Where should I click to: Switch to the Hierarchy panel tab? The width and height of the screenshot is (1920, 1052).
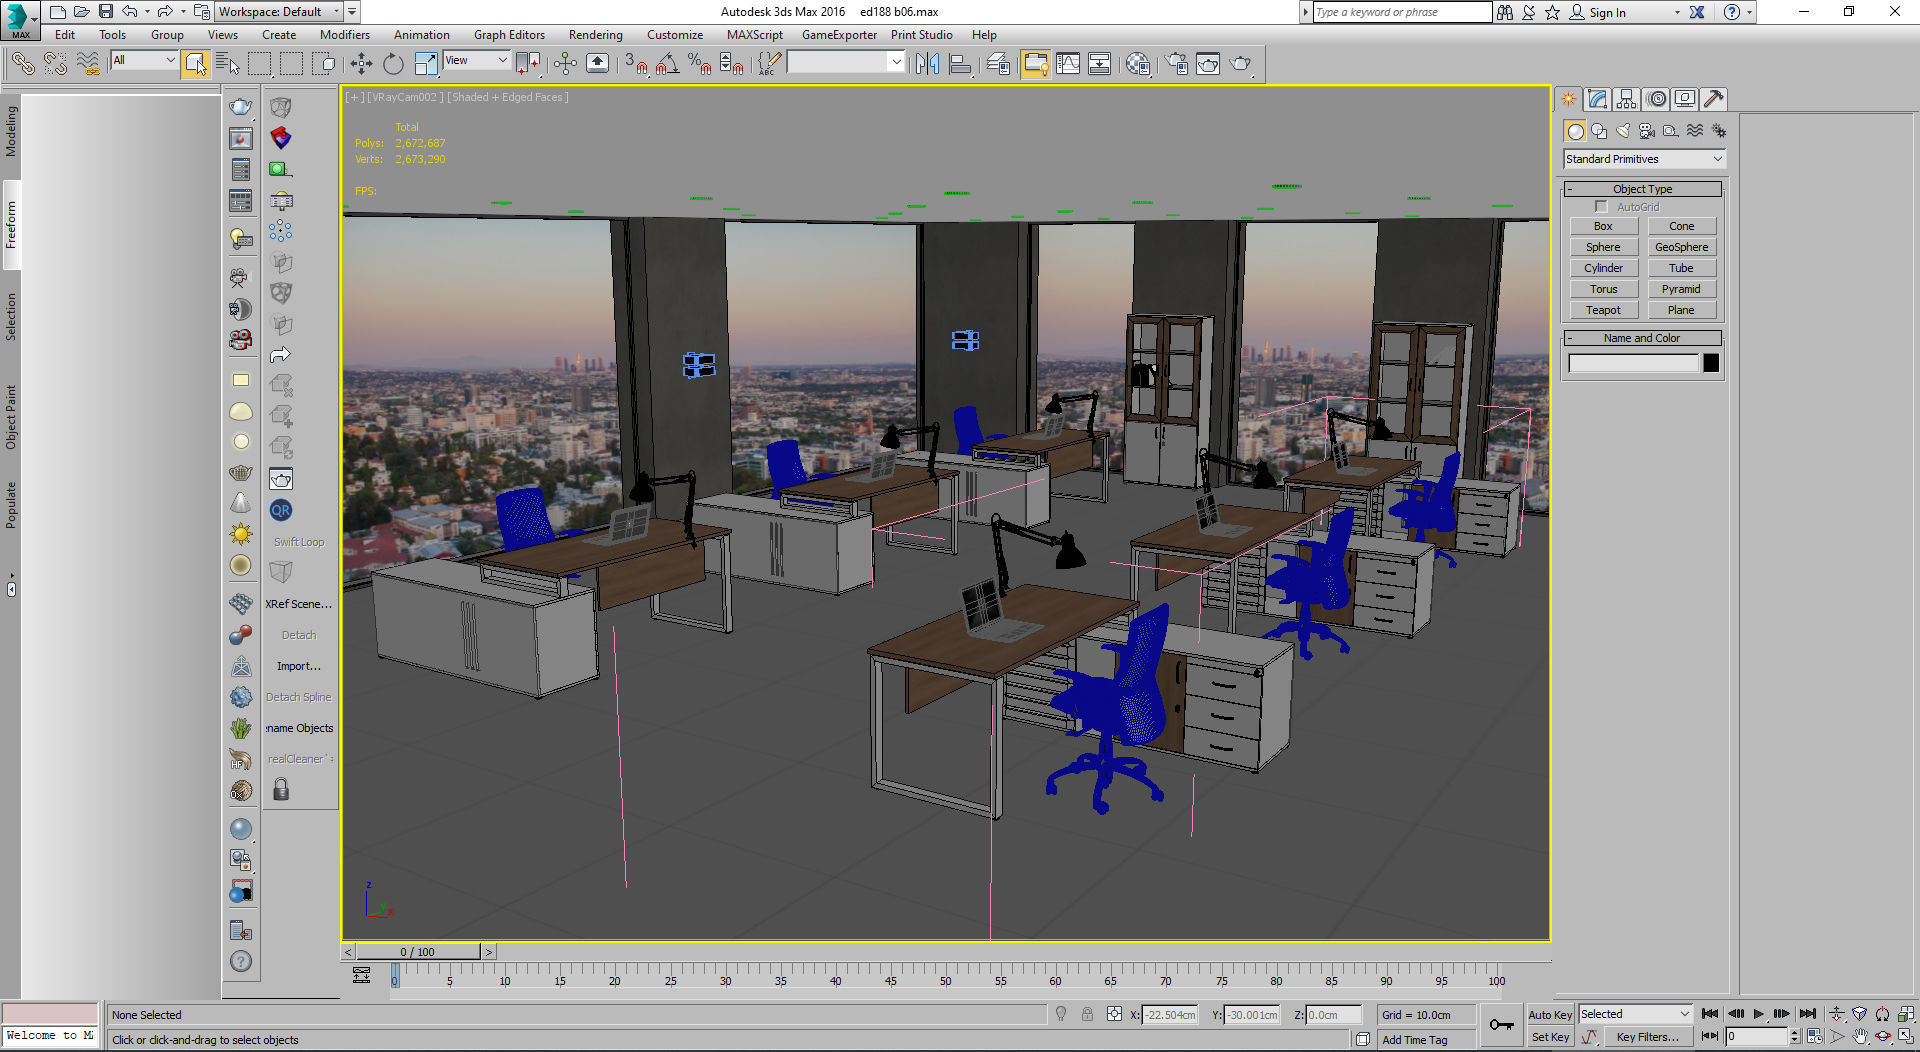pos(1626,99)
